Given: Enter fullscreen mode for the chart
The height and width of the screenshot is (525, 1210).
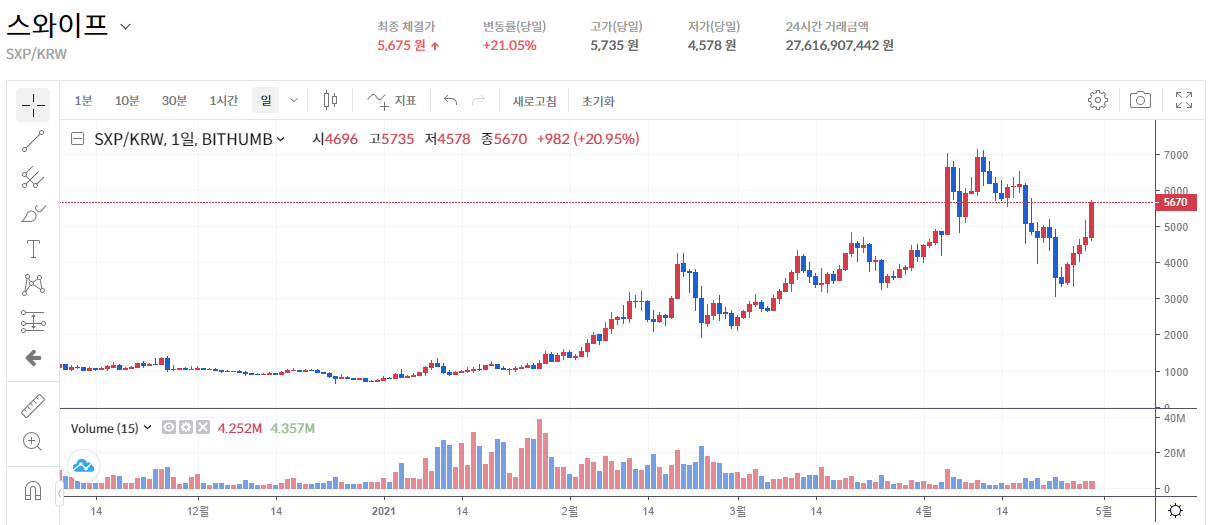Looking at the screenshot, I should (1184, 100).
